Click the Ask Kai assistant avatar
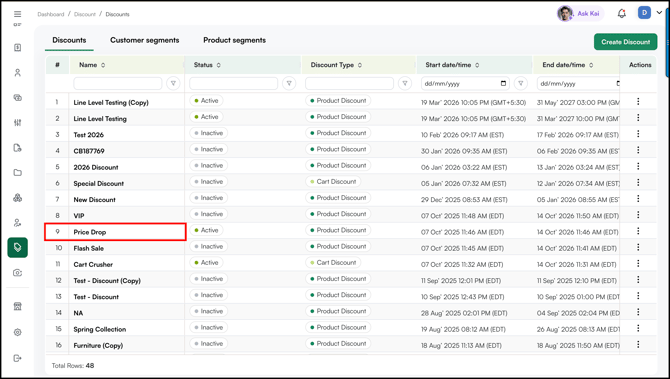The width and height of the screenshot is (670, 379). click(x=565, y=14)
